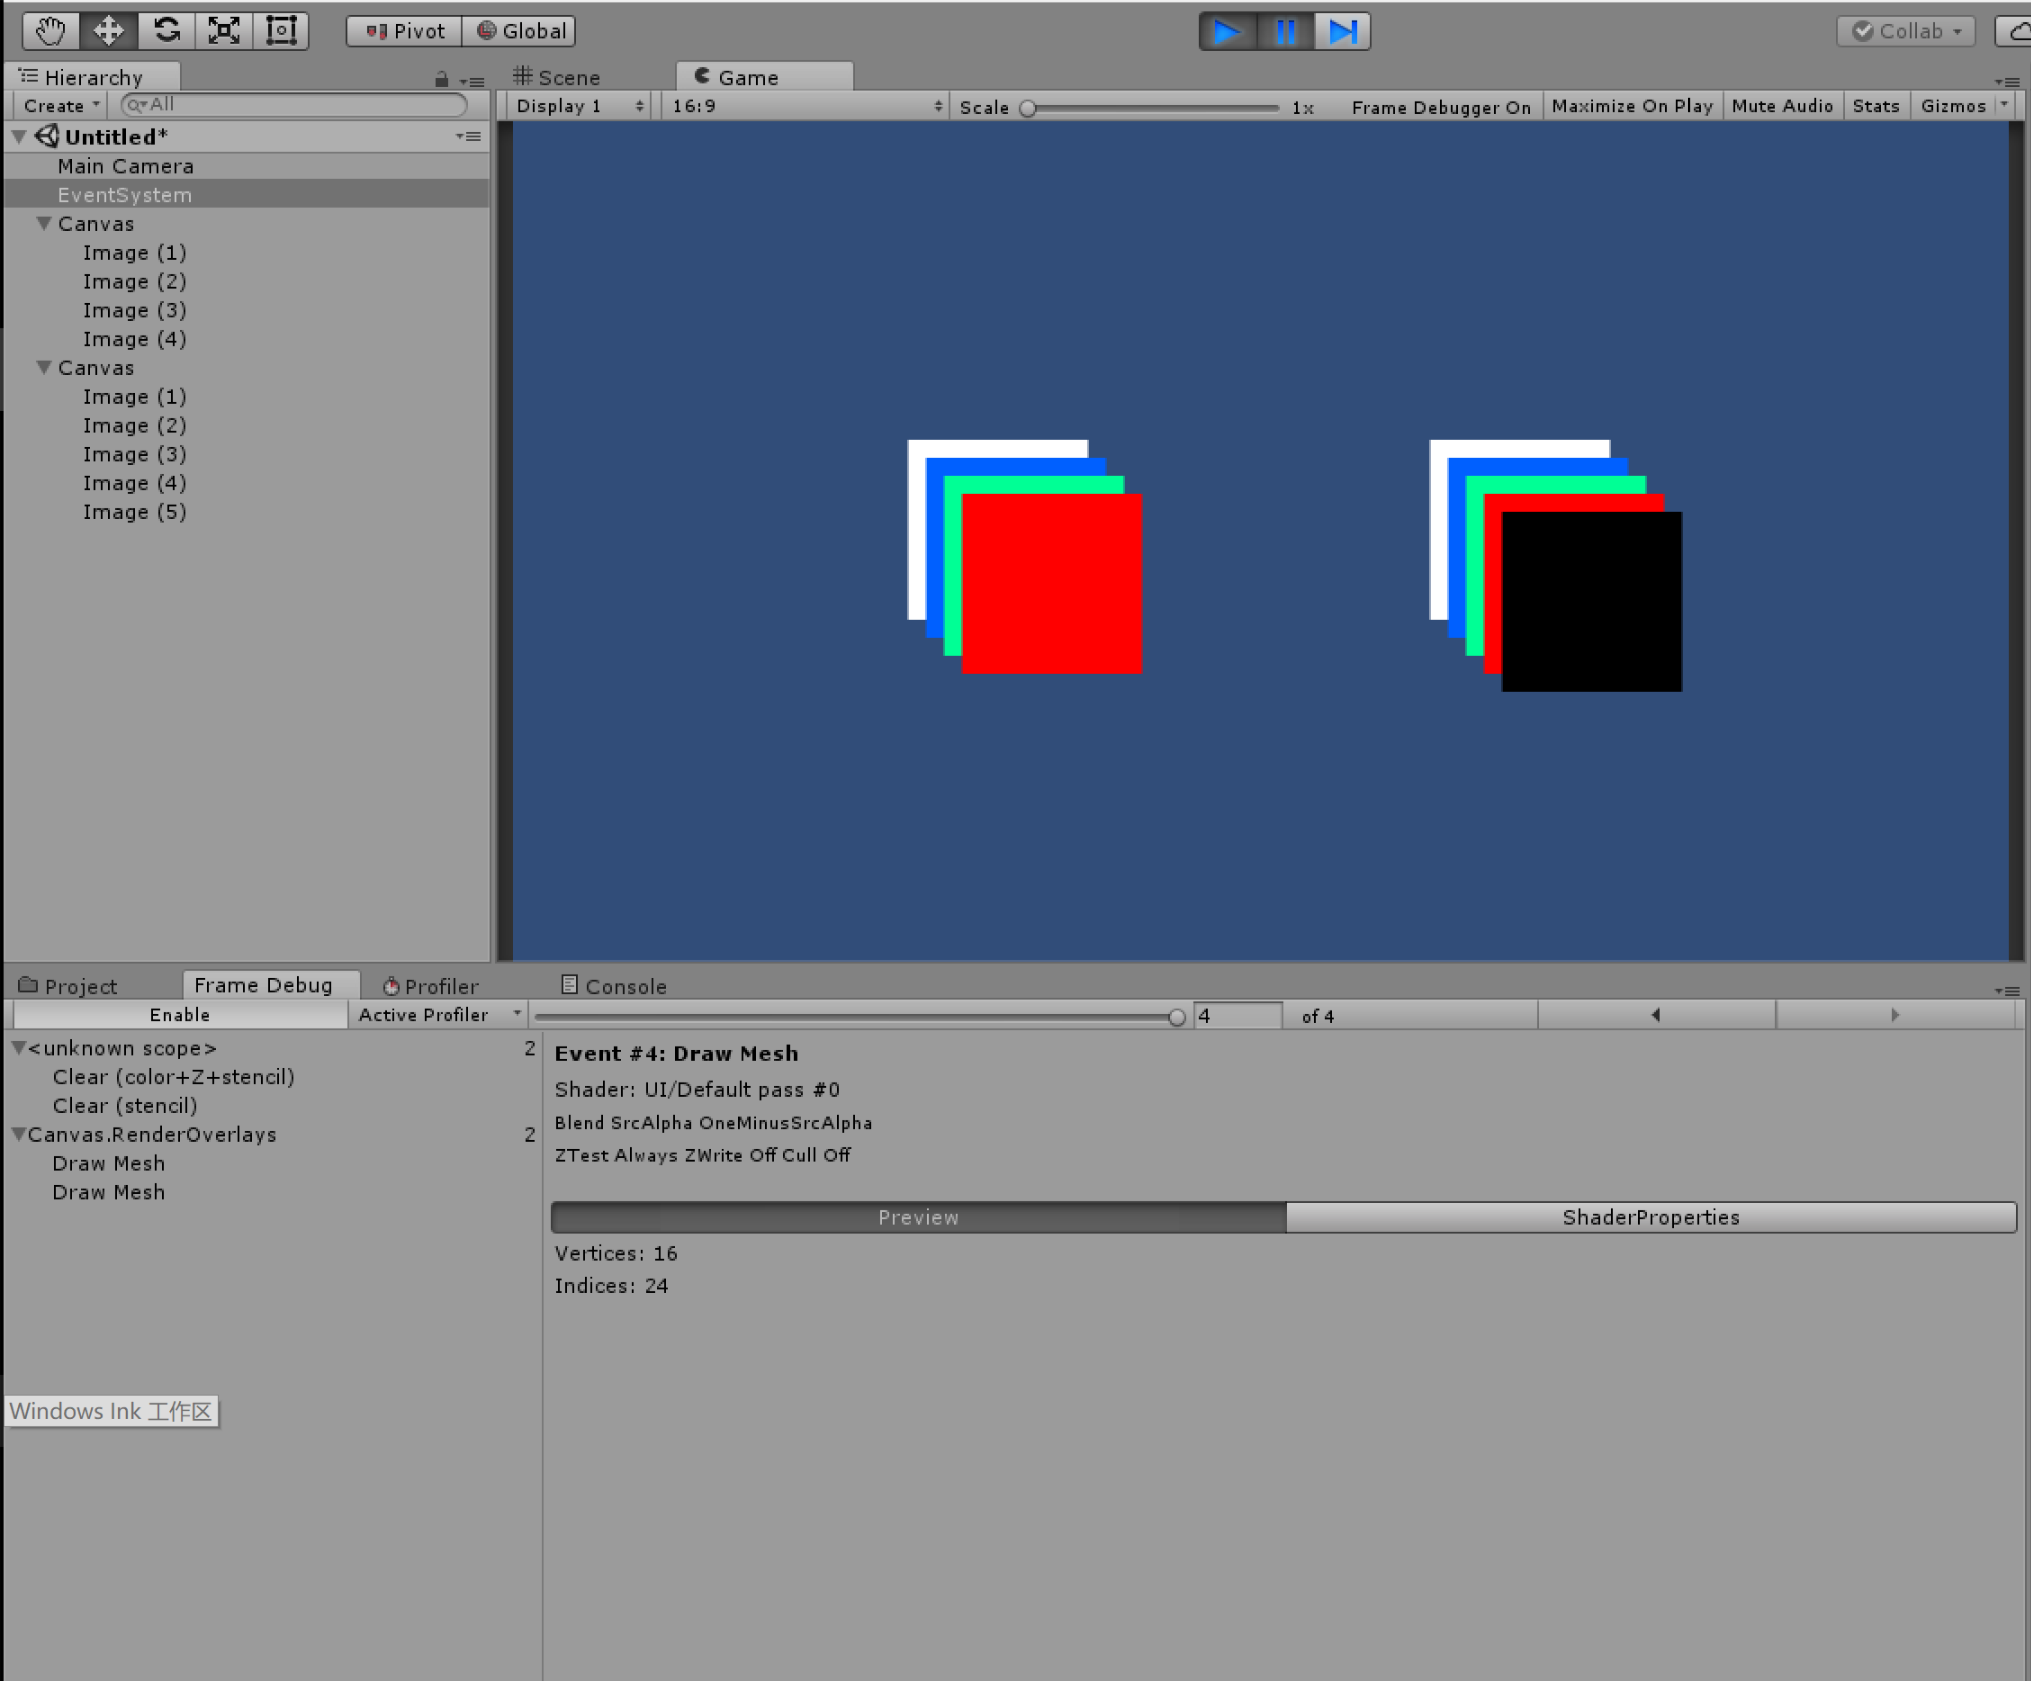Open Game view panel options menu
This screenshot has width=2031, height=1681.
click(2007, 81)
